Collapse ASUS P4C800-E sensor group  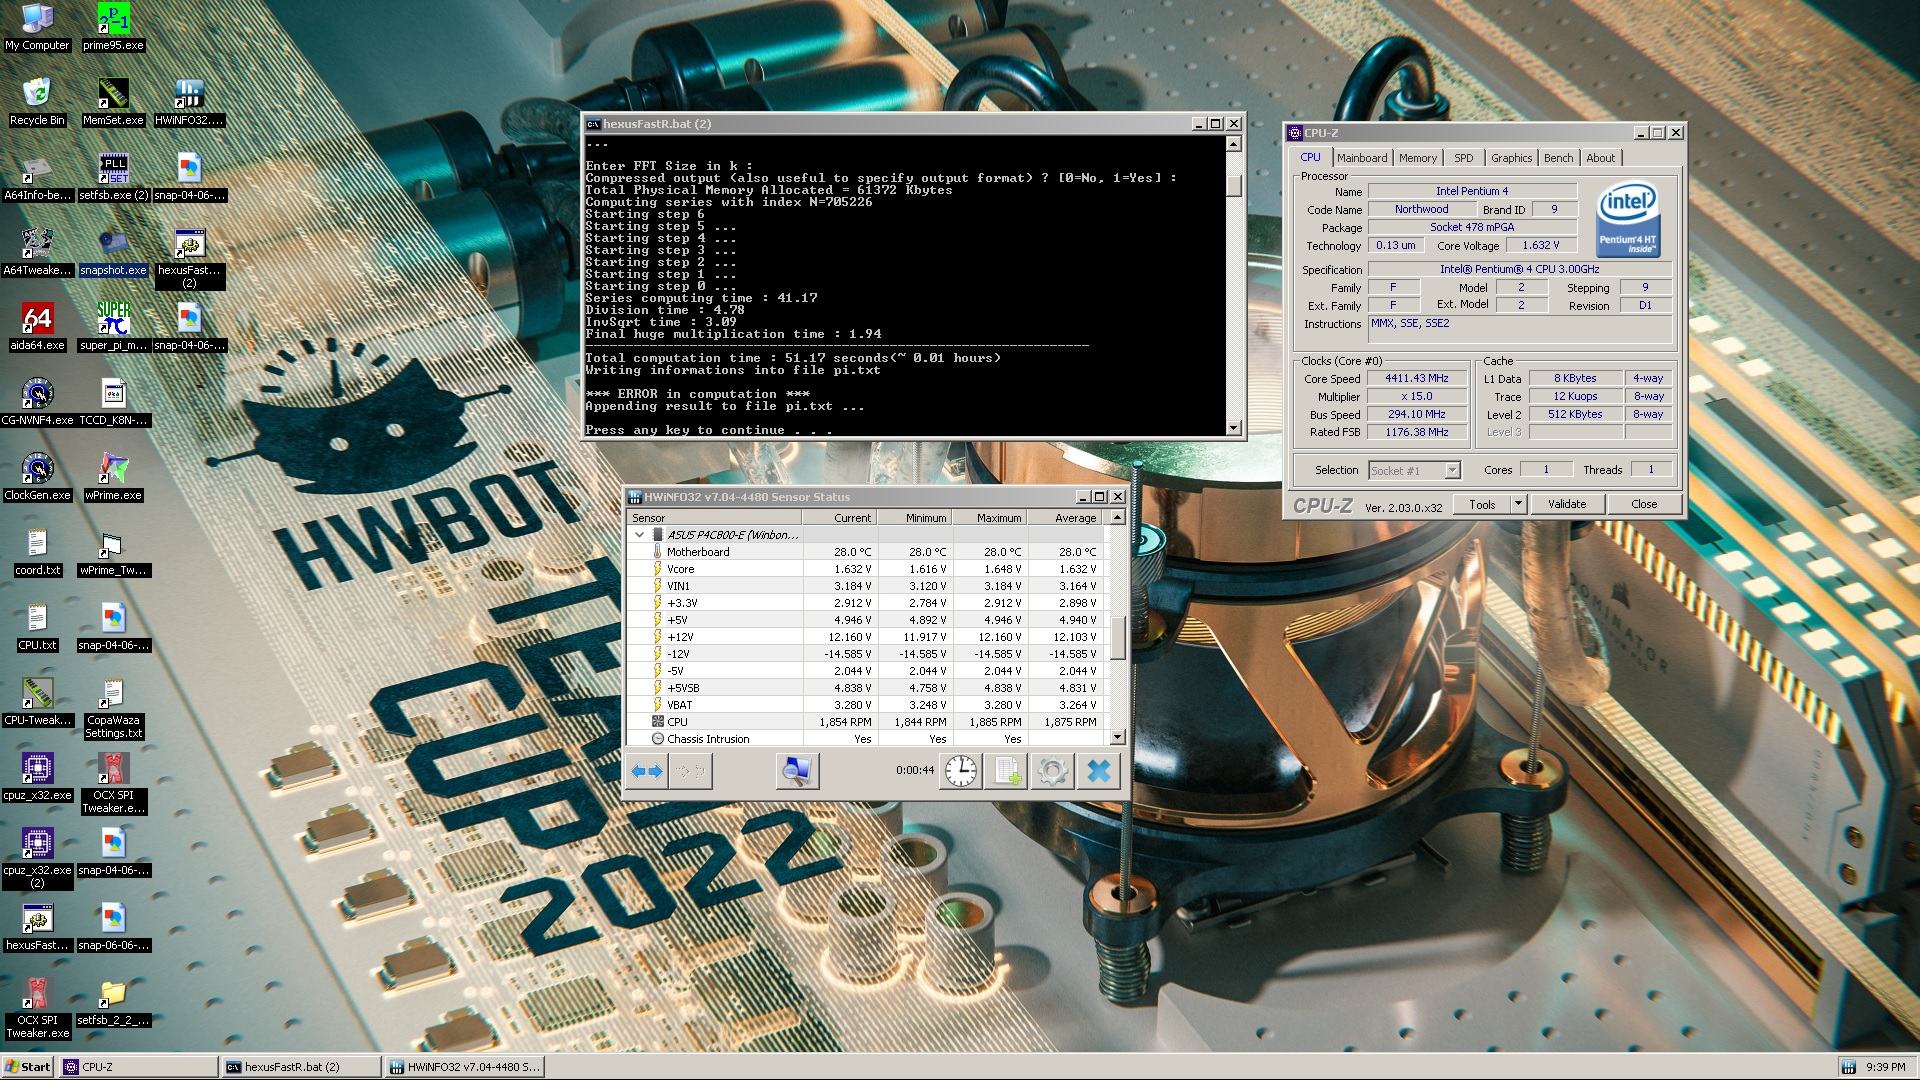pos(639,535)
